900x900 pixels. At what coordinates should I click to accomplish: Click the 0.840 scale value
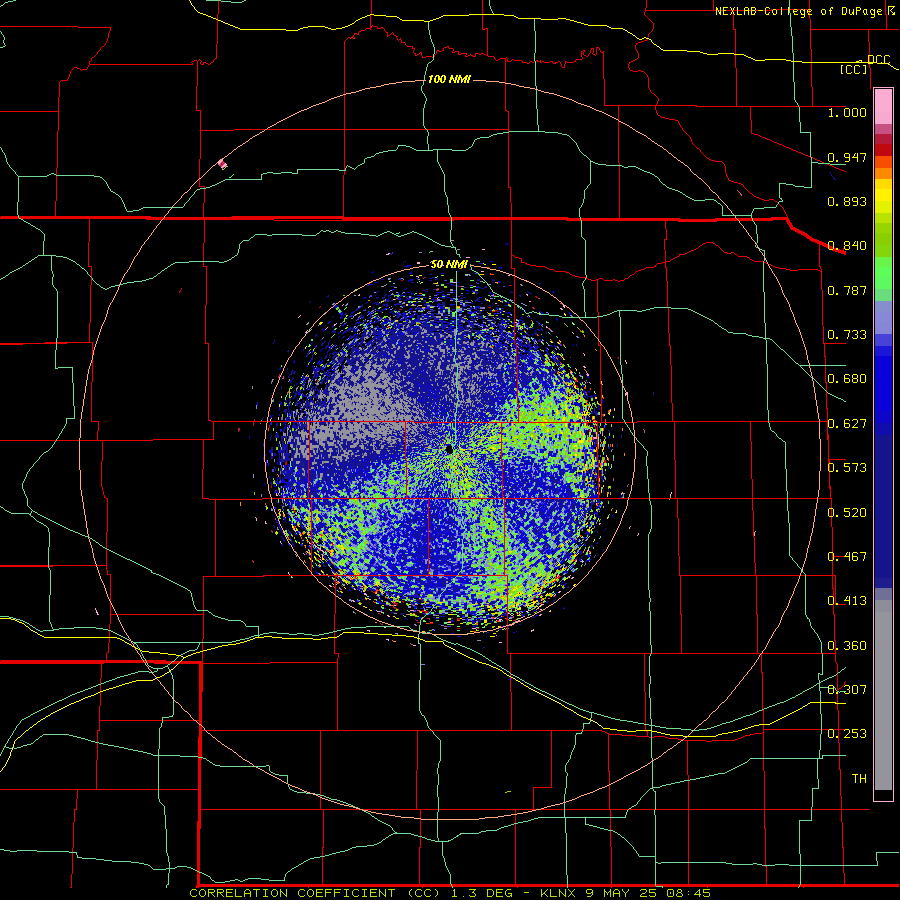pos(847,246)
